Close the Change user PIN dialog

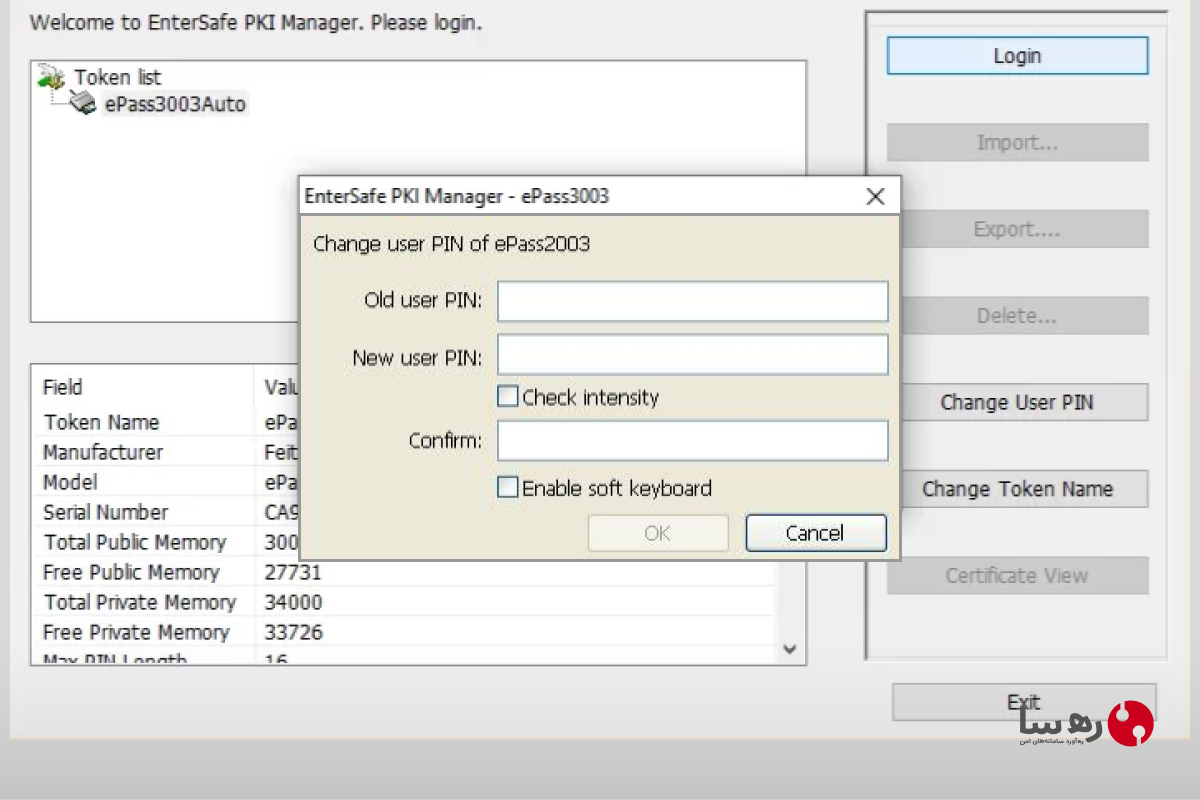coord(875,197)
